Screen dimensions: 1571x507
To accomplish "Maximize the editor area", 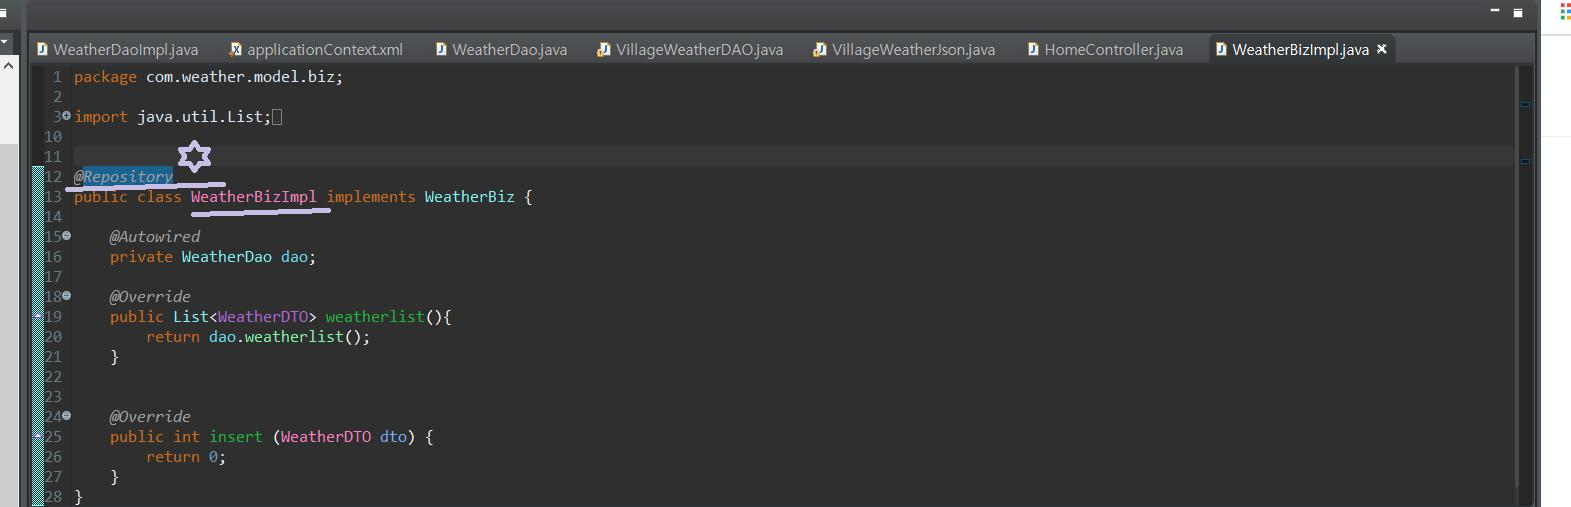I will click(x=1518, y=12).
